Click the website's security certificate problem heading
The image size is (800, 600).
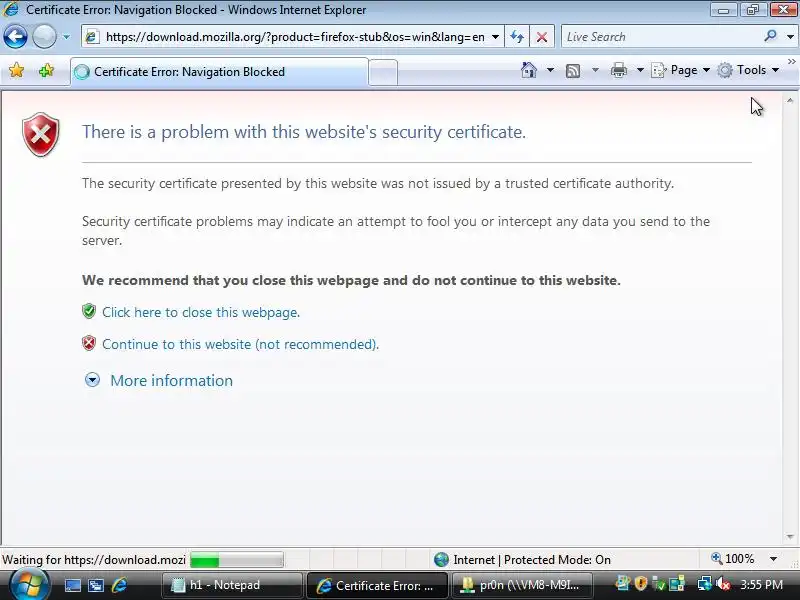coord(304,132)
